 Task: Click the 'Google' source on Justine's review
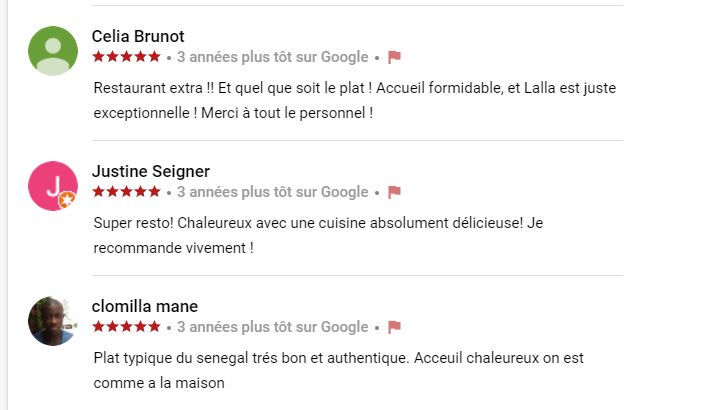[345, 192]
